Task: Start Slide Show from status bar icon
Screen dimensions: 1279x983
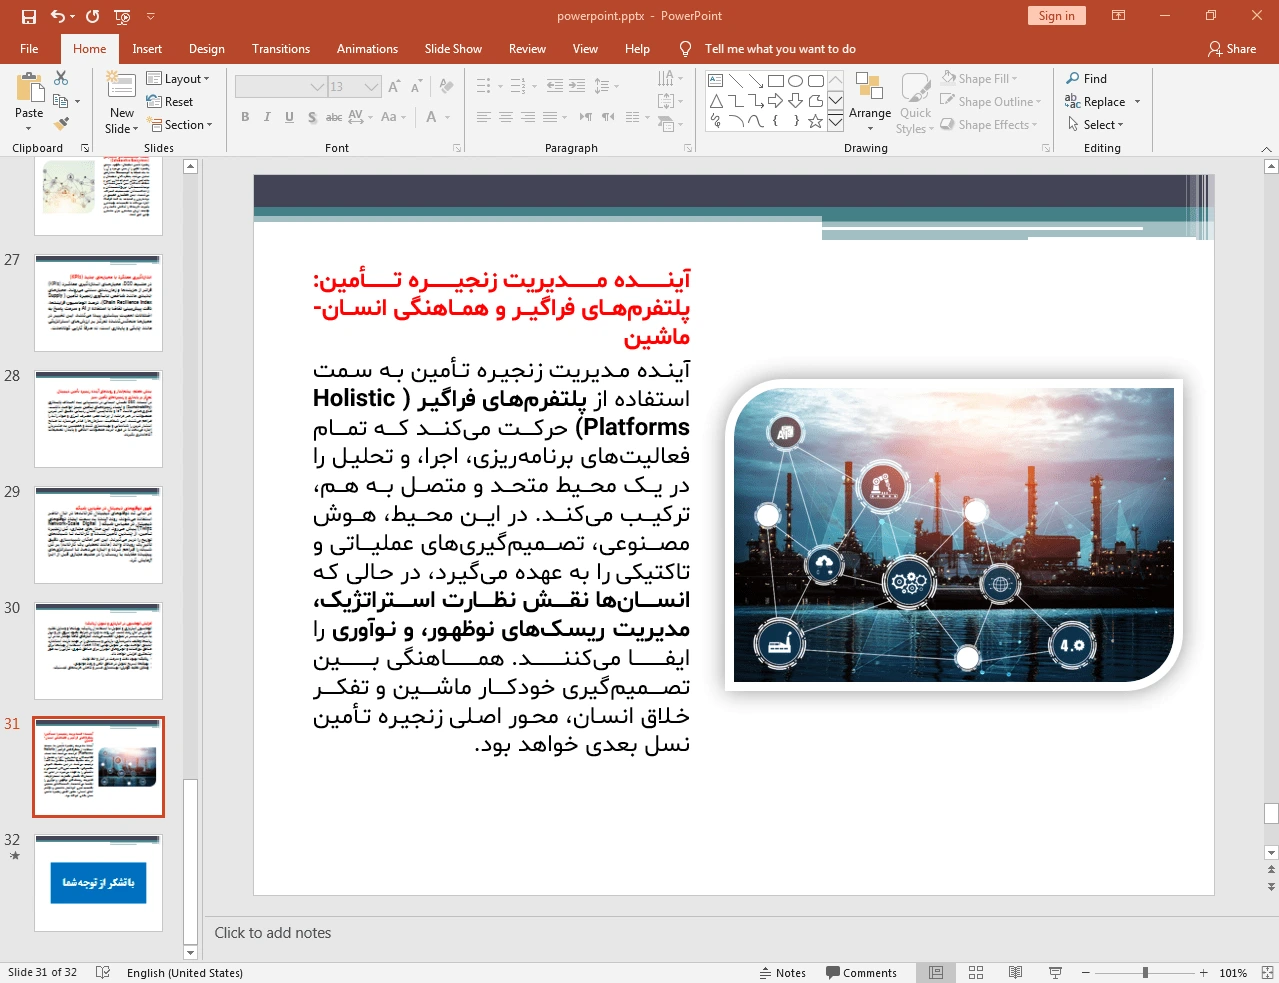Action: (1055, 972)
